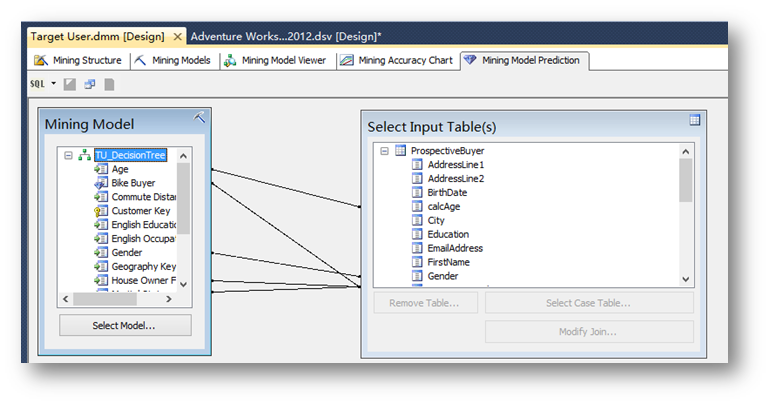The image size is (770, 405).
Task: Click mining model list scroll up arrow
Action: pyautogui.click(x=183, y=156)
